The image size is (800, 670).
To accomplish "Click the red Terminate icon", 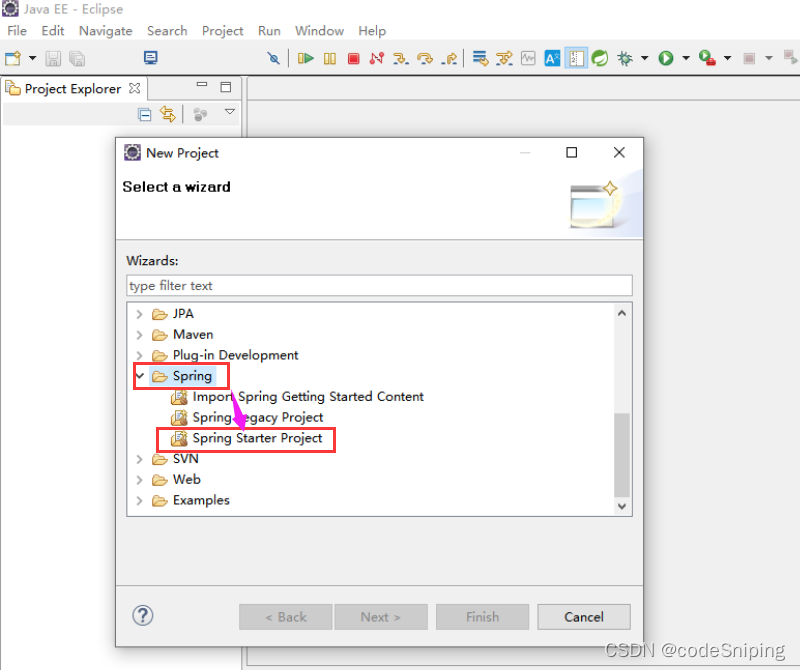I will click(x=353, y=59).
